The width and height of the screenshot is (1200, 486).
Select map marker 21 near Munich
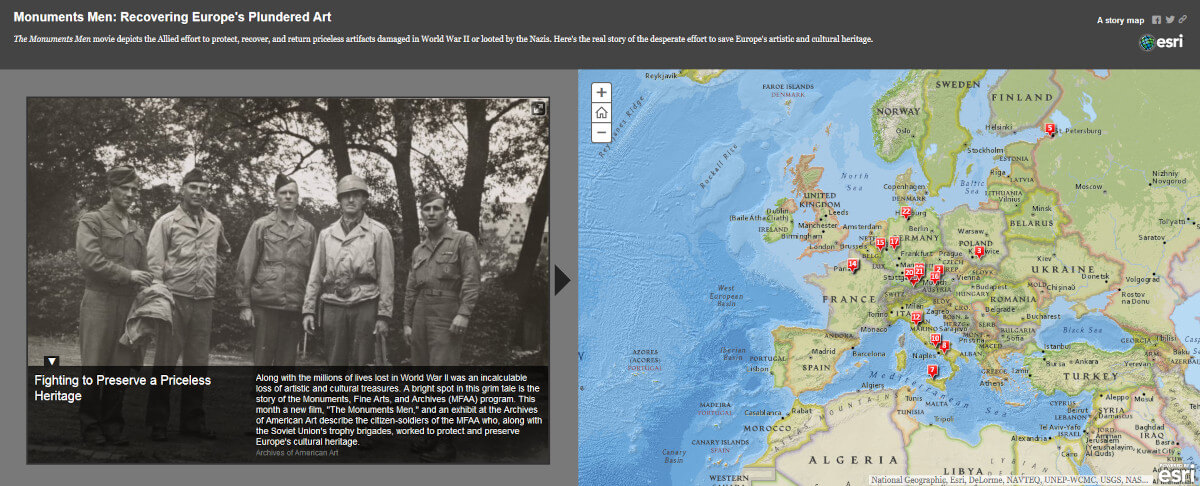920,272
